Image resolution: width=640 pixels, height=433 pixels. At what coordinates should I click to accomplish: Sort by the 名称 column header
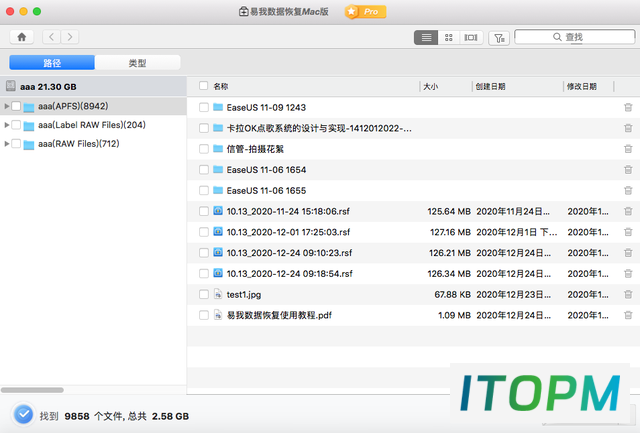[221, 87]
